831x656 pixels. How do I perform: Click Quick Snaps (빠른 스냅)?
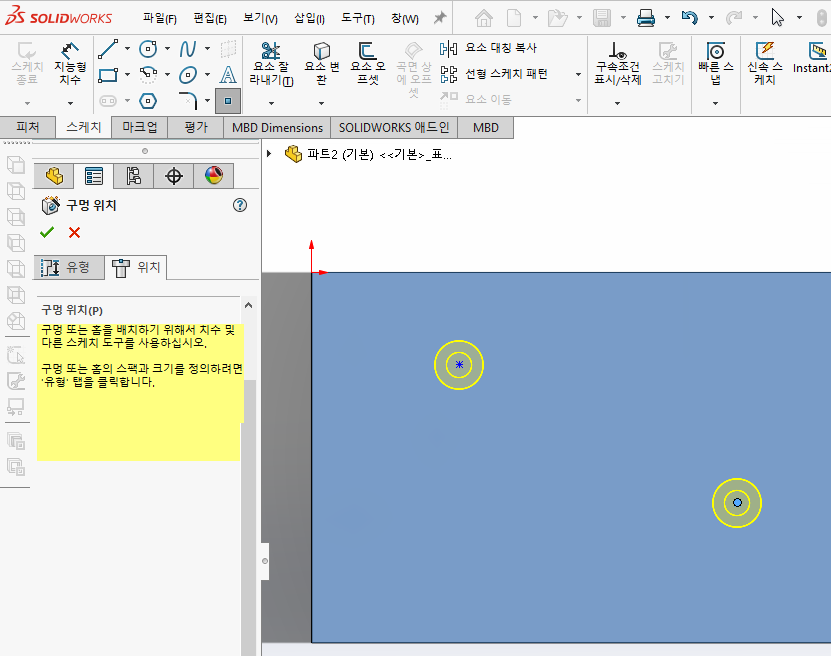click(715, 64)
